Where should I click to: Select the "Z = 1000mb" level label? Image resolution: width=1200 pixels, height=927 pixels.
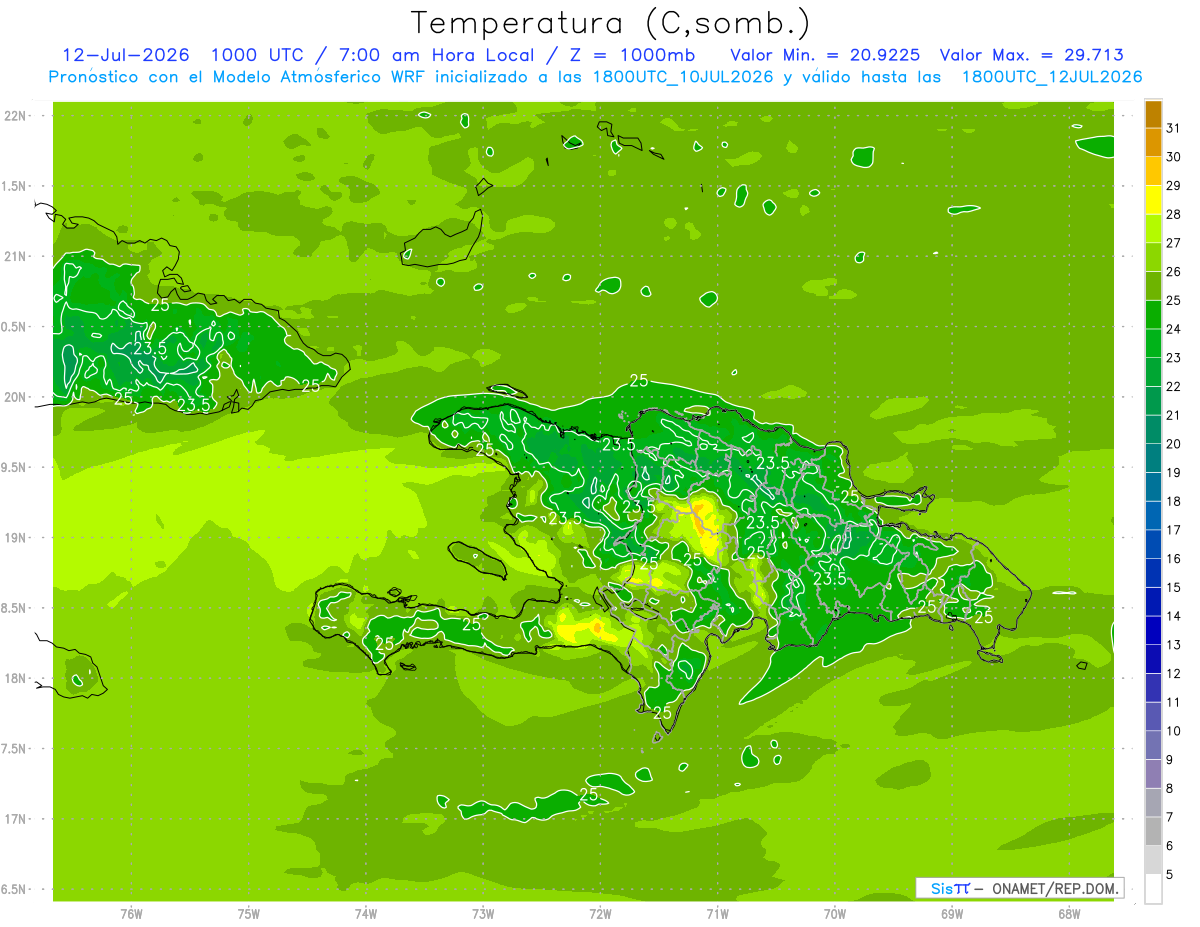click(630, 55)
